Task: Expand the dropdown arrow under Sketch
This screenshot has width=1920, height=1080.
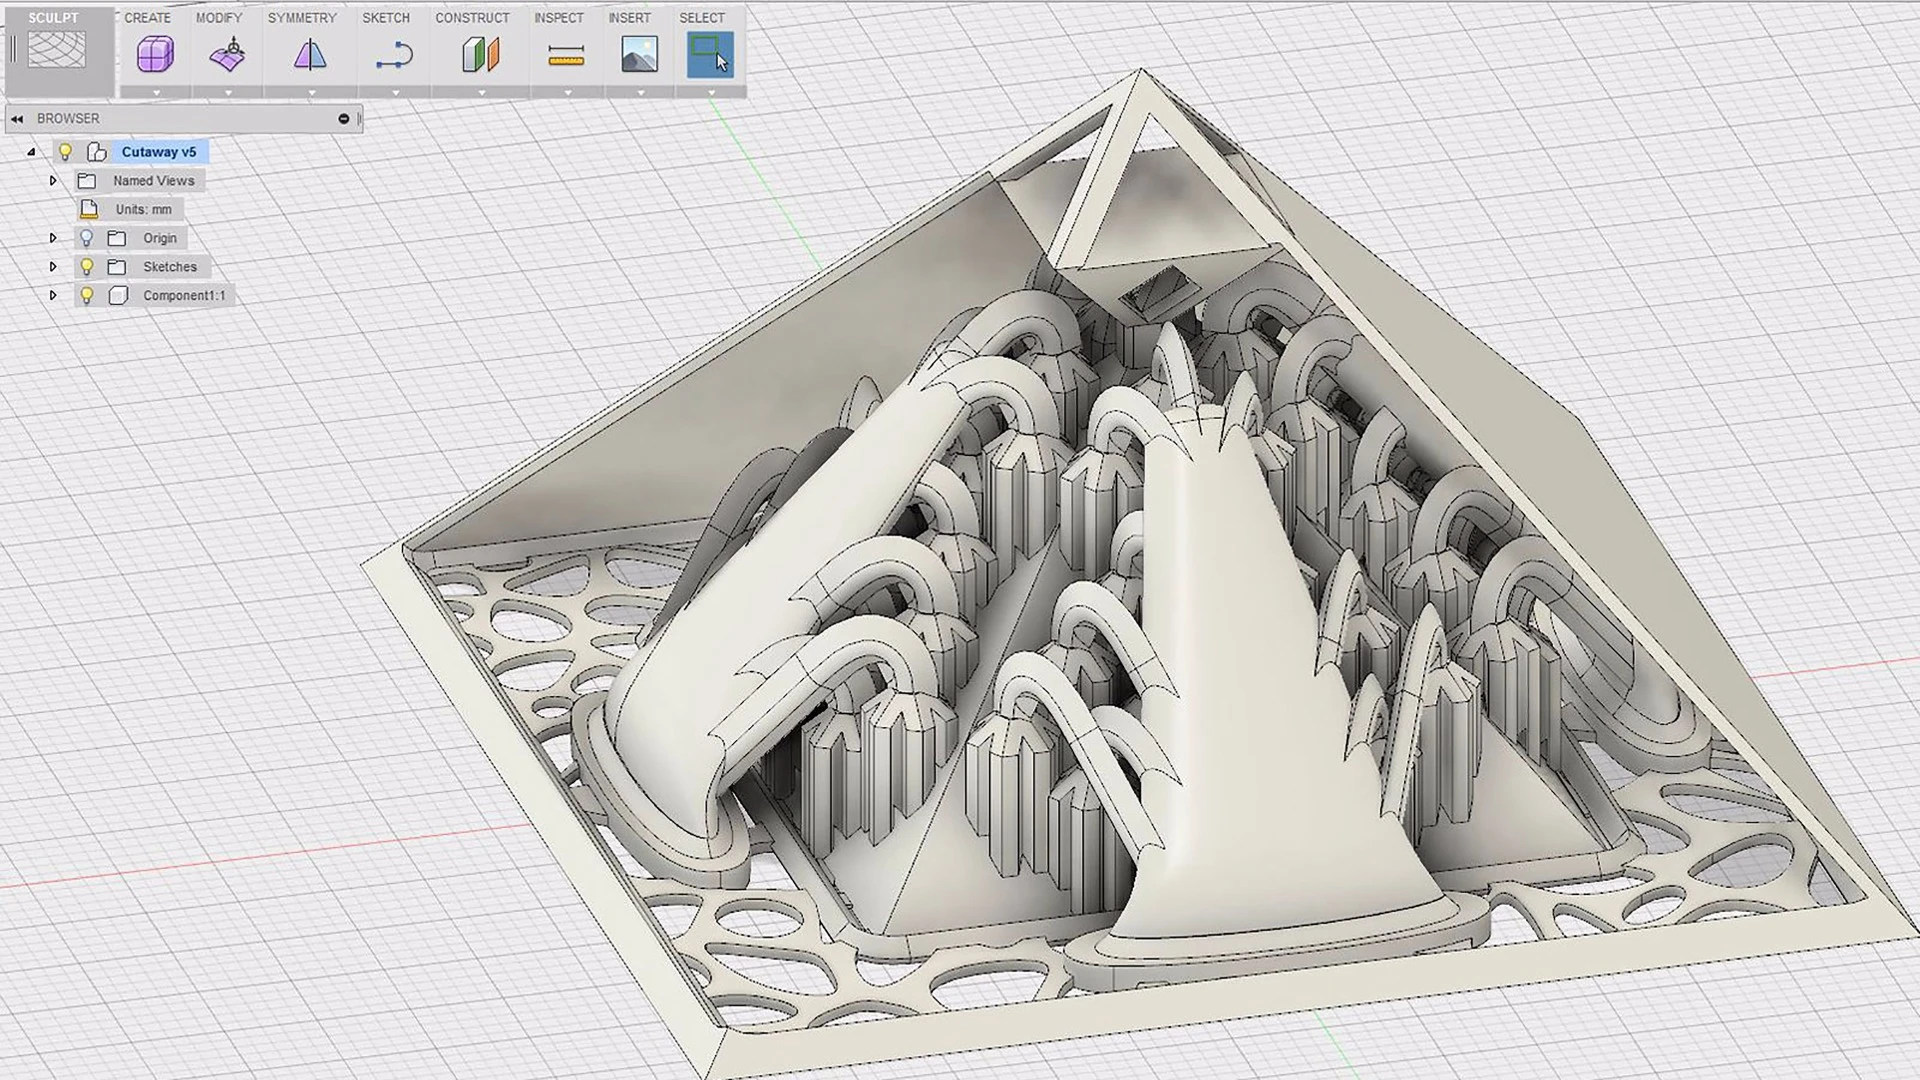Action: [x=395, y=92]
